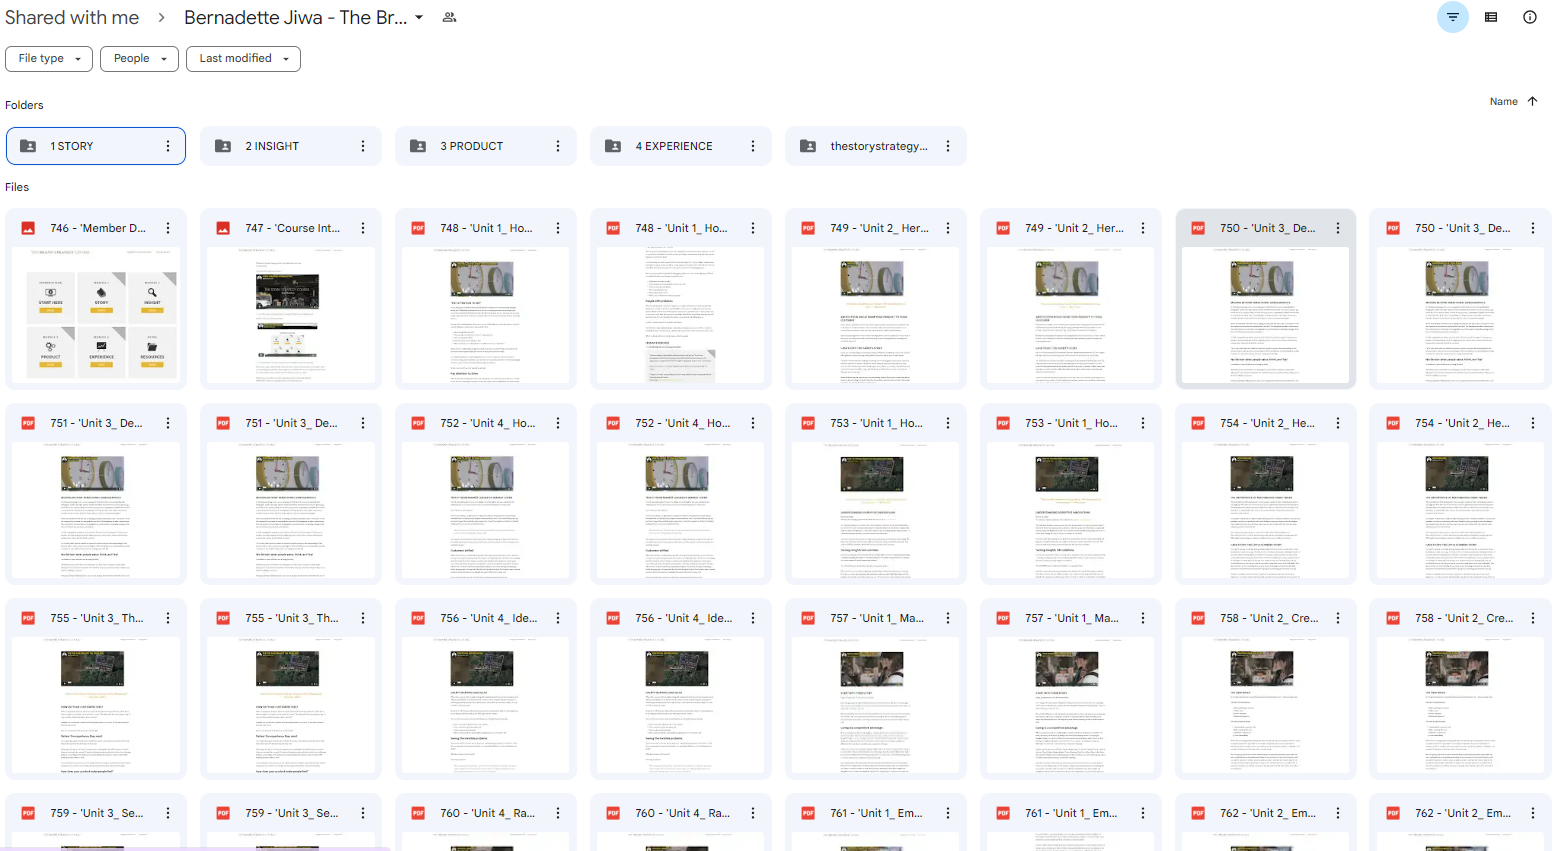The image size is (1553, 851).
Task: Expand the File type filter dropdown
Action: coord(49,58)
